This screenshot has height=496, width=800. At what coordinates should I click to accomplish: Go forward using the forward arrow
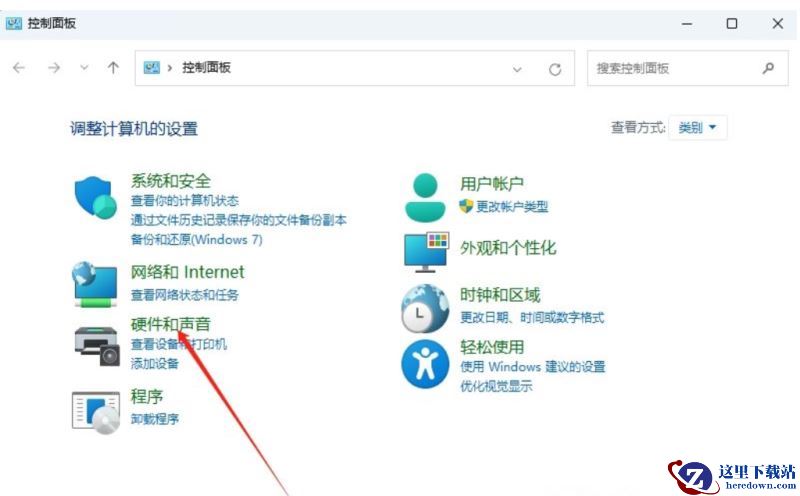[54, 68]
